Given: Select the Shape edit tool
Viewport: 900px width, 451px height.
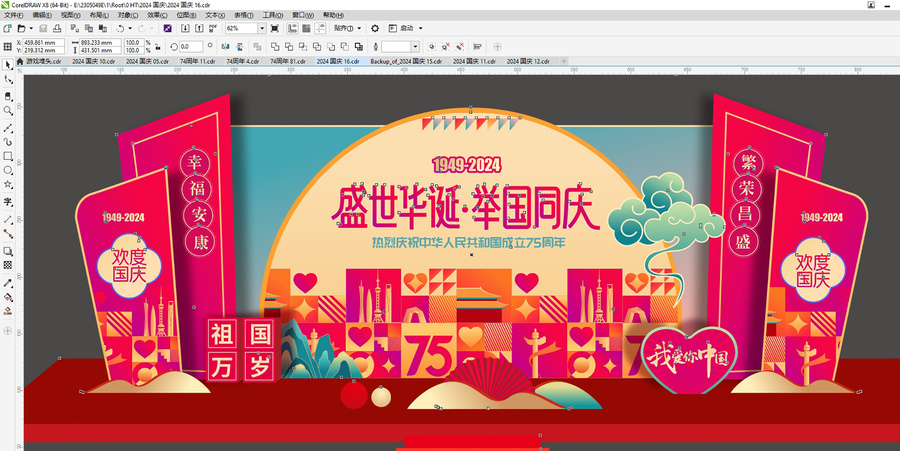Looking at the screenshot, I should [x=8, y=80].
